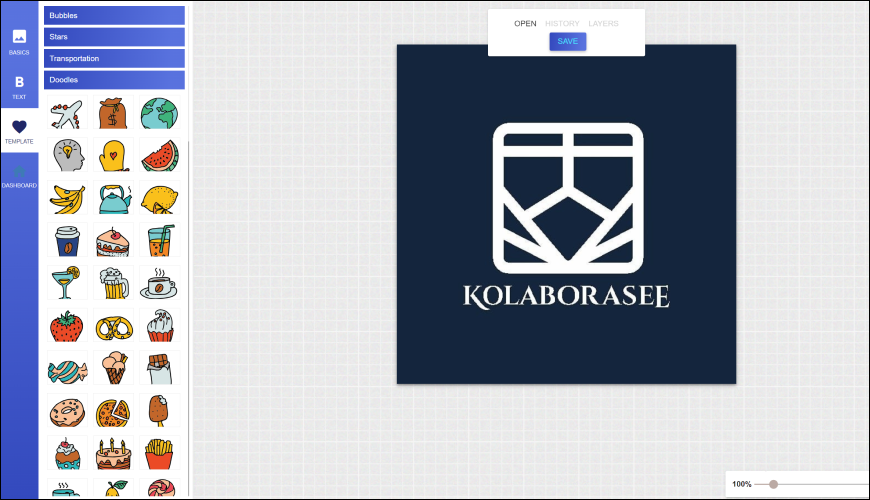Expand the Transportation category
The height and width of the screenshot is (500, 870).
[x=114, y=58]
